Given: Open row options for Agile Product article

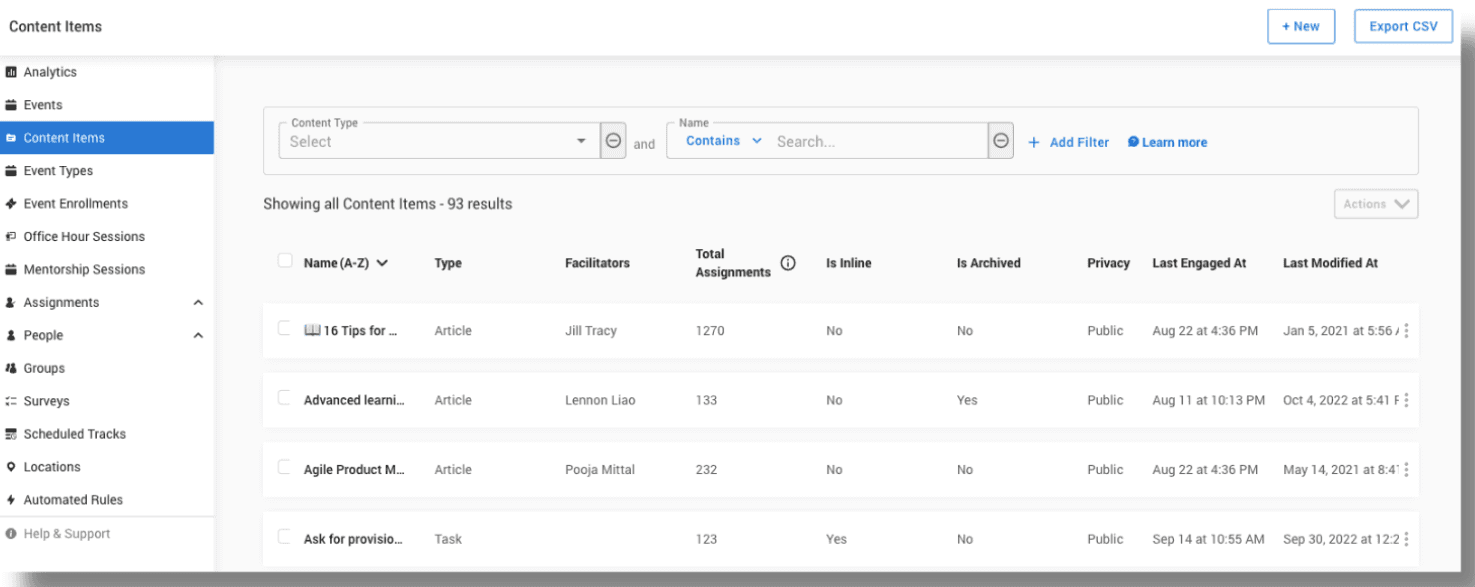Looking at the screenshot, I should [x=1406, y=470].
